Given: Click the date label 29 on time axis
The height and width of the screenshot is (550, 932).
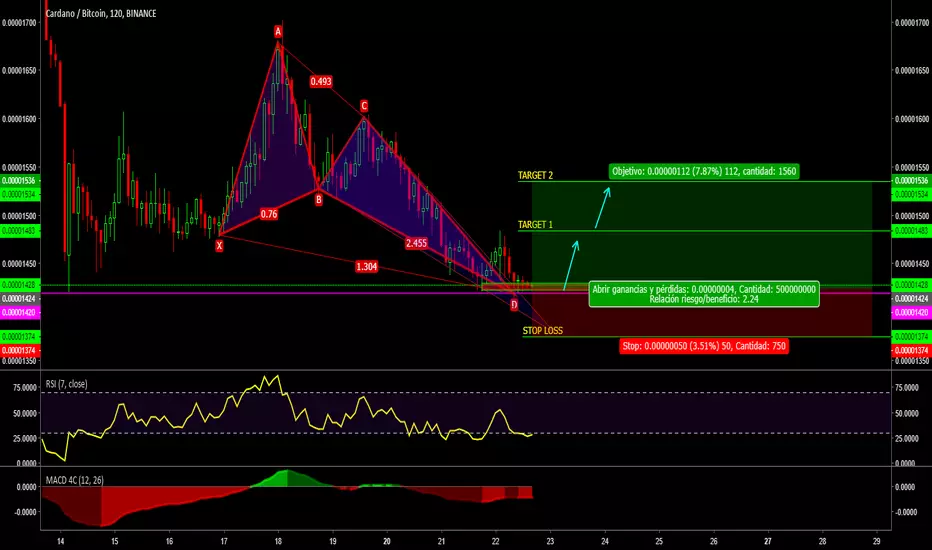Looking at the screenshot, I should (877, 541).
